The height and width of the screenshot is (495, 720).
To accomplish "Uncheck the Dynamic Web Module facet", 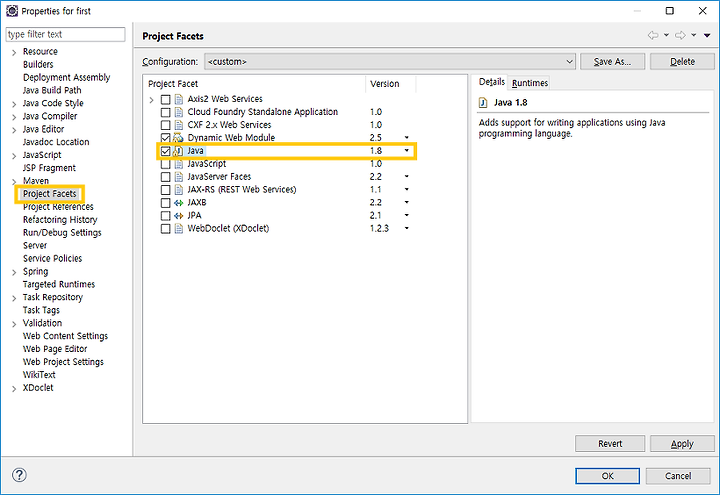I will (165, 138).
